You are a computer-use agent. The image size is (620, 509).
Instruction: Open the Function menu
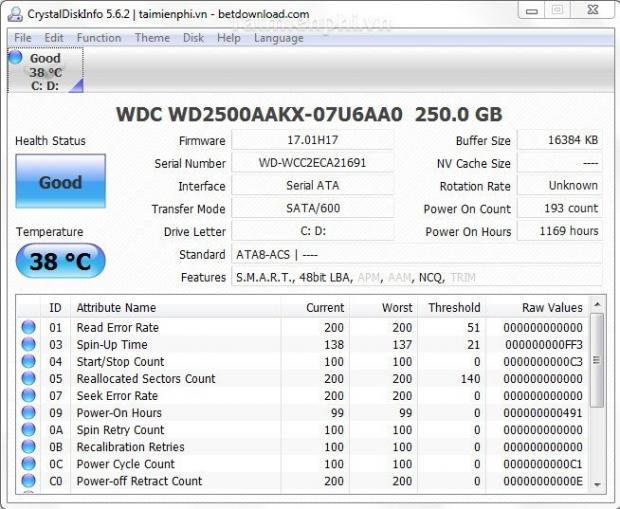pyautogui.click(x=99, y=38)
